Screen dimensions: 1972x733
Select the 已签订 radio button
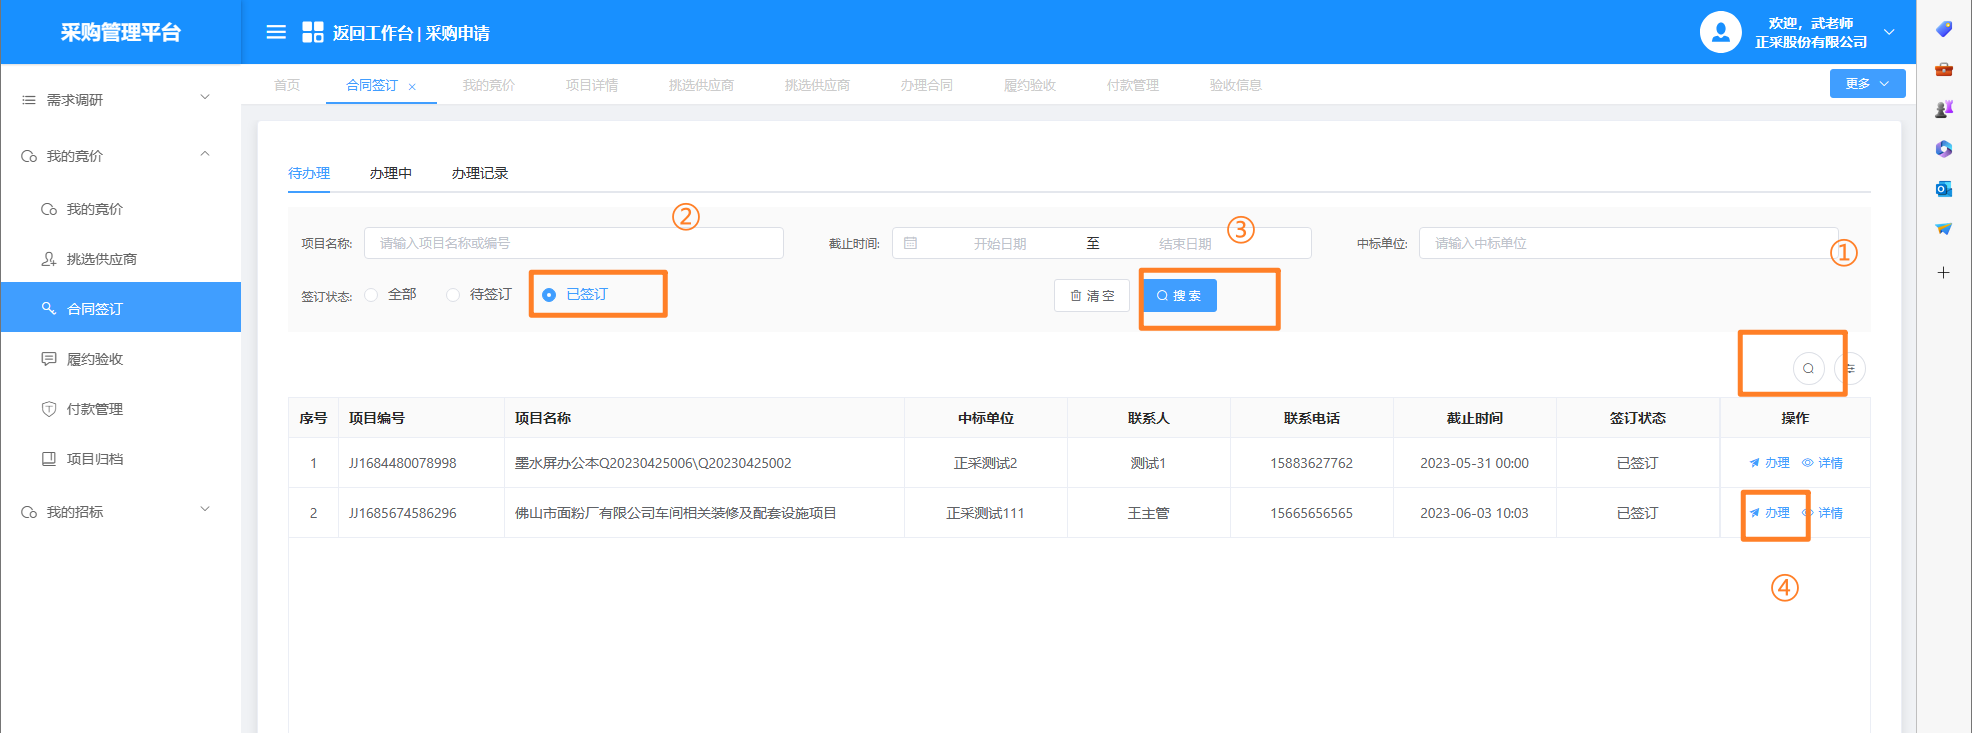pos(549,295)
